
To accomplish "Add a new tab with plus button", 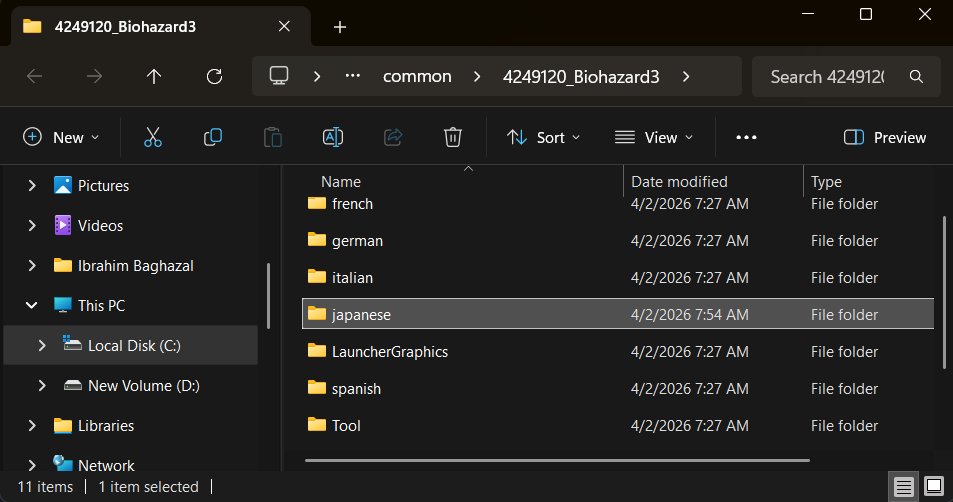I will [x=340, y=27].
